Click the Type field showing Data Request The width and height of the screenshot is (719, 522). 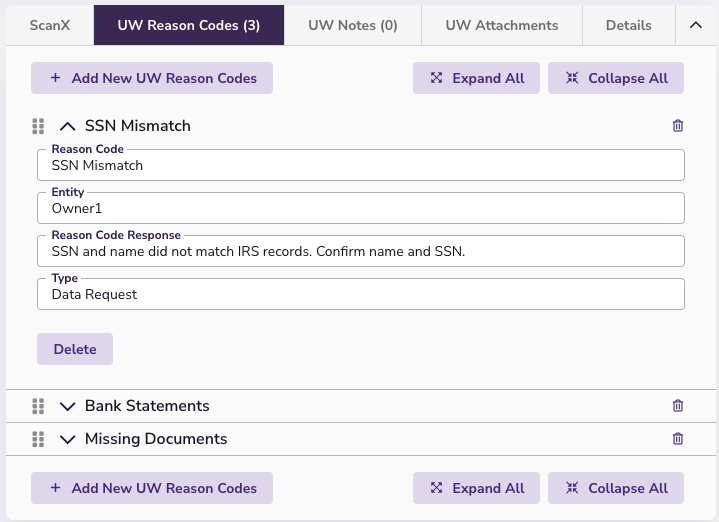(361, 294)
